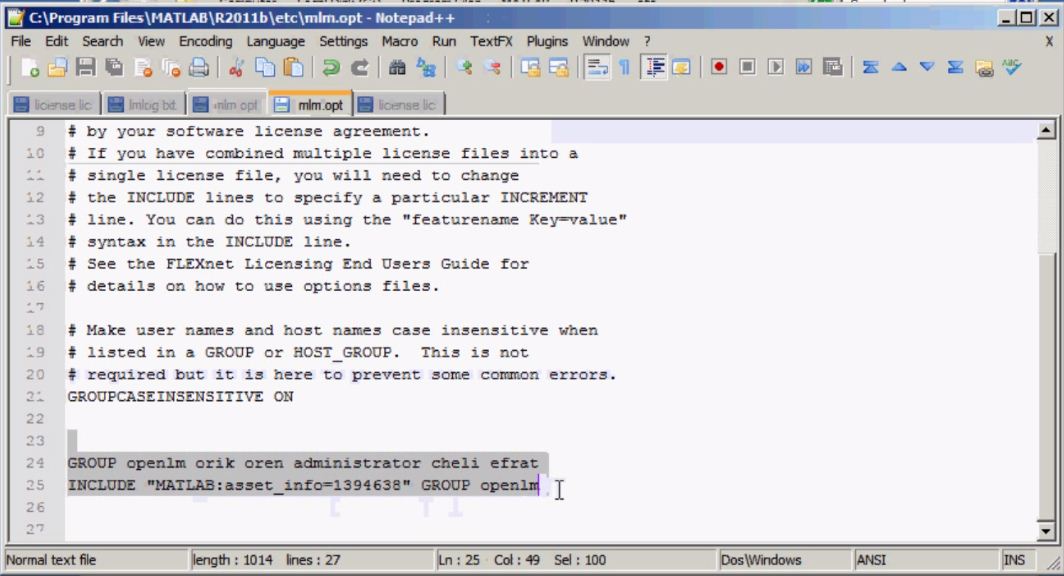Click the INS indicator in status bar

[1011, 560]
